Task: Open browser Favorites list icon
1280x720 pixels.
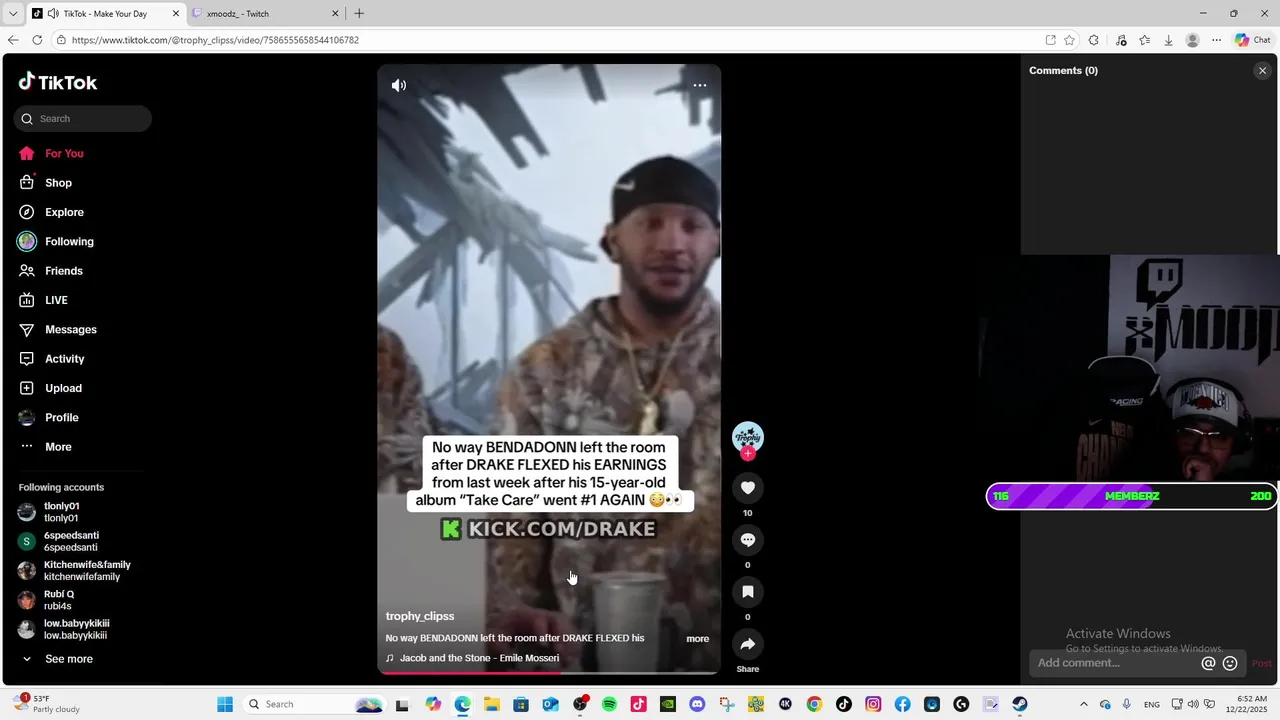Action: (1144, 40)
